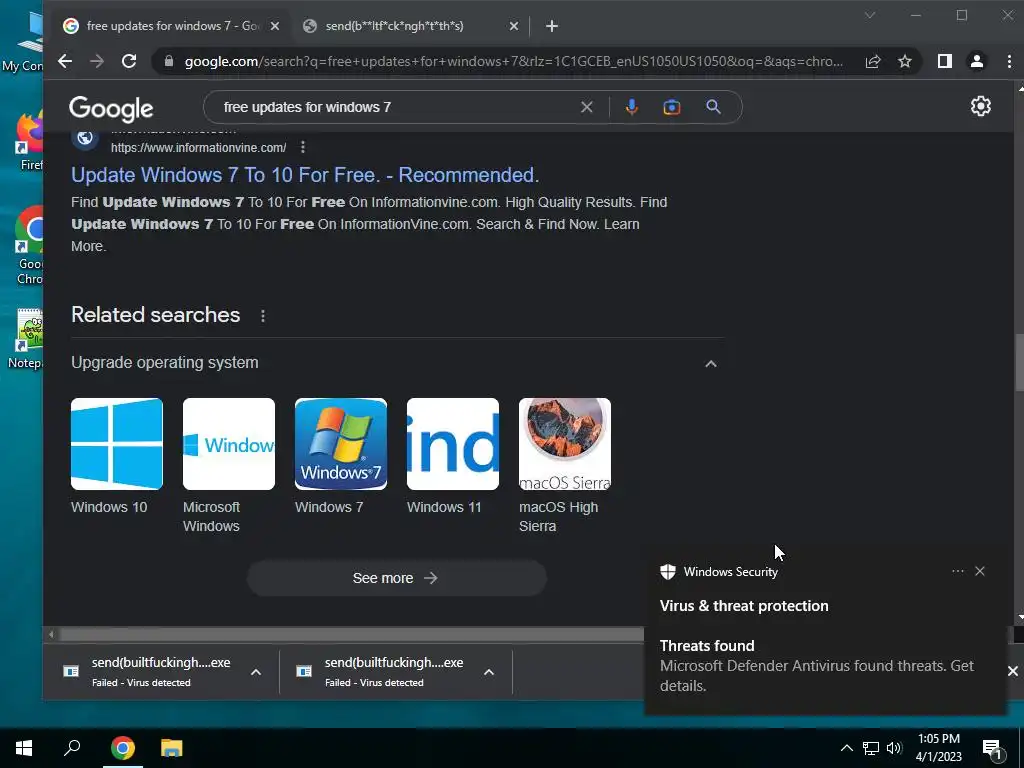
Task: Expand options for second failed download
Action: [488, 672]
